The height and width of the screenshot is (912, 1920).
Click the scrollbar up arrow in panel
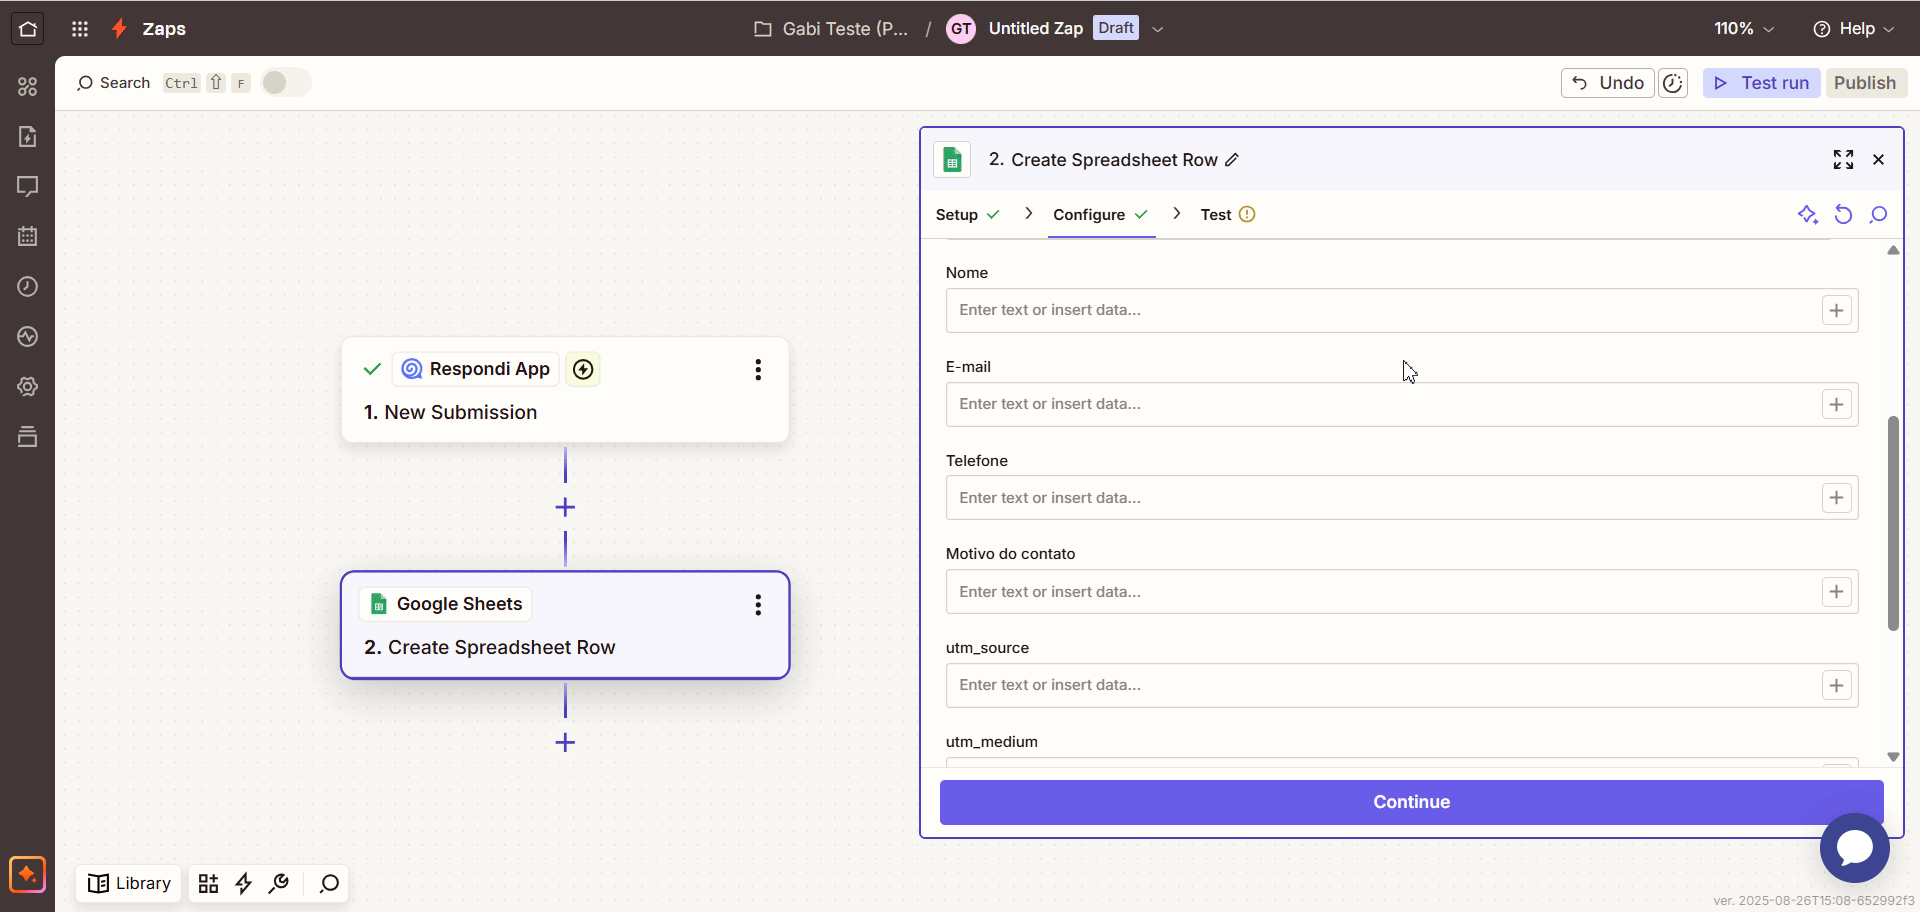tap(1892, 251)
